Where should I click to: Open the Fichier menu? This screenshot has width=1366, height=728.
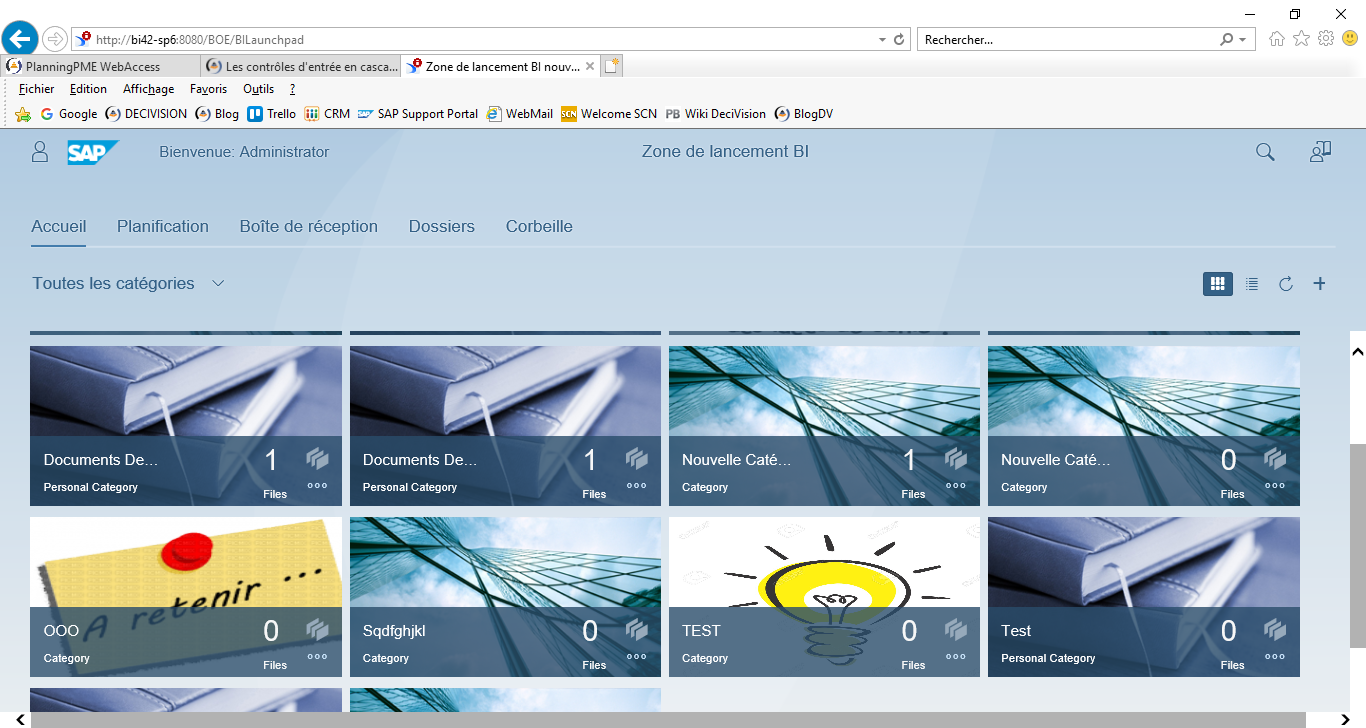point(36,89)
